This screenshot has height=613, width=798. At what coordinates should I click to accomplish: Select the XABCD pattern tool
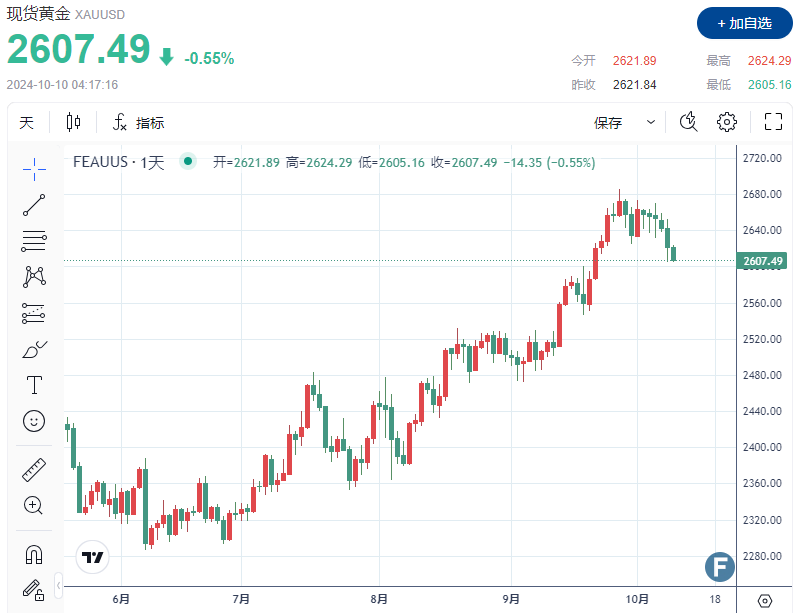point(34,276)
